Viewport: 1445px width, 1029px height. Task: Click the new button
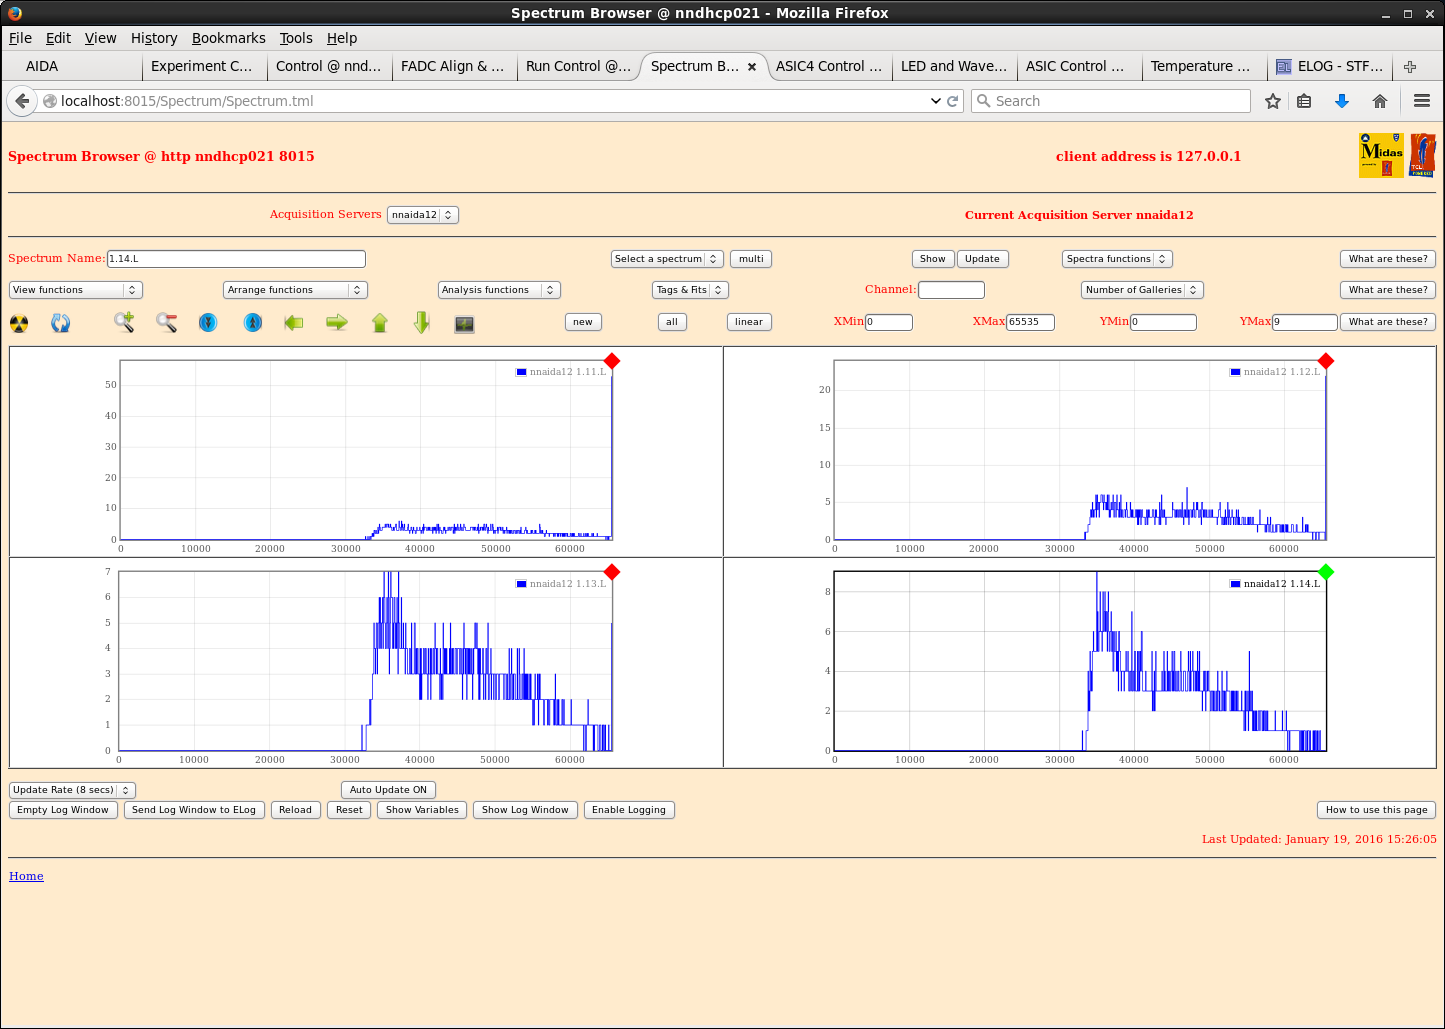[583, 322]
